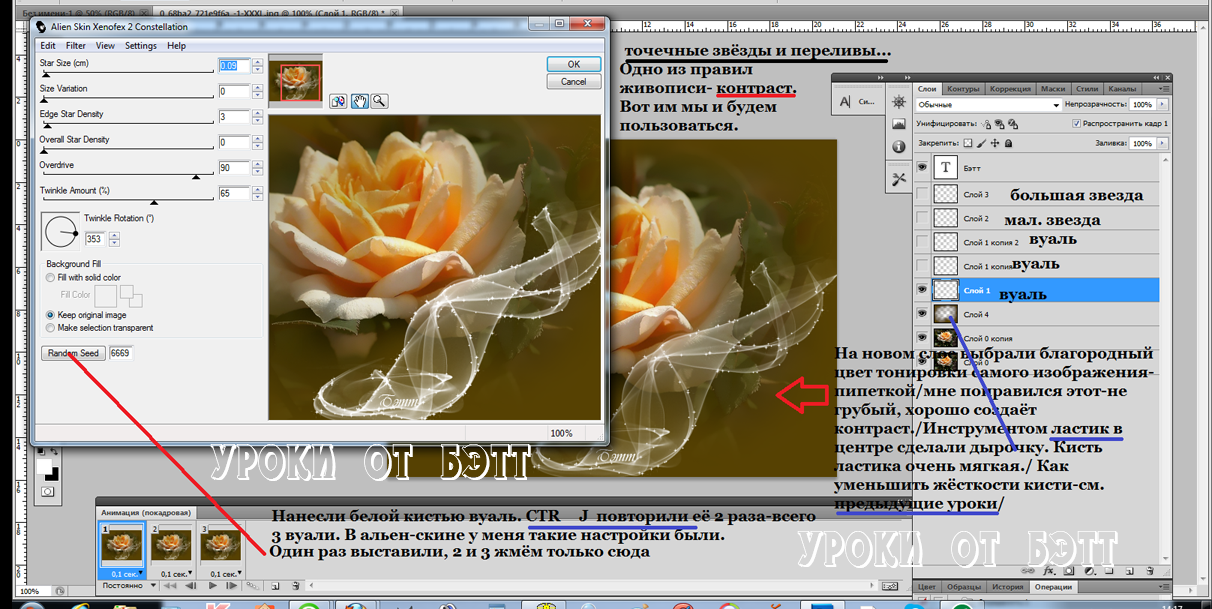Click lock position move icon
This screenshot has width=1212, height=609.
995,143
